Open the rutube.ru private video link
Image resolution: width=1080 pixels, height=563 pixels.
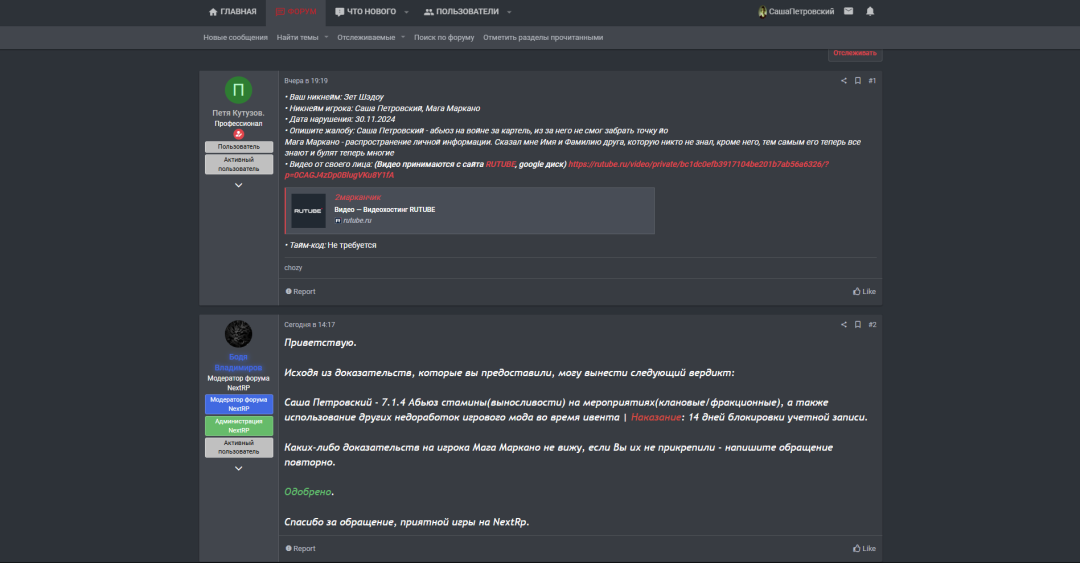(x=698, y=164)
